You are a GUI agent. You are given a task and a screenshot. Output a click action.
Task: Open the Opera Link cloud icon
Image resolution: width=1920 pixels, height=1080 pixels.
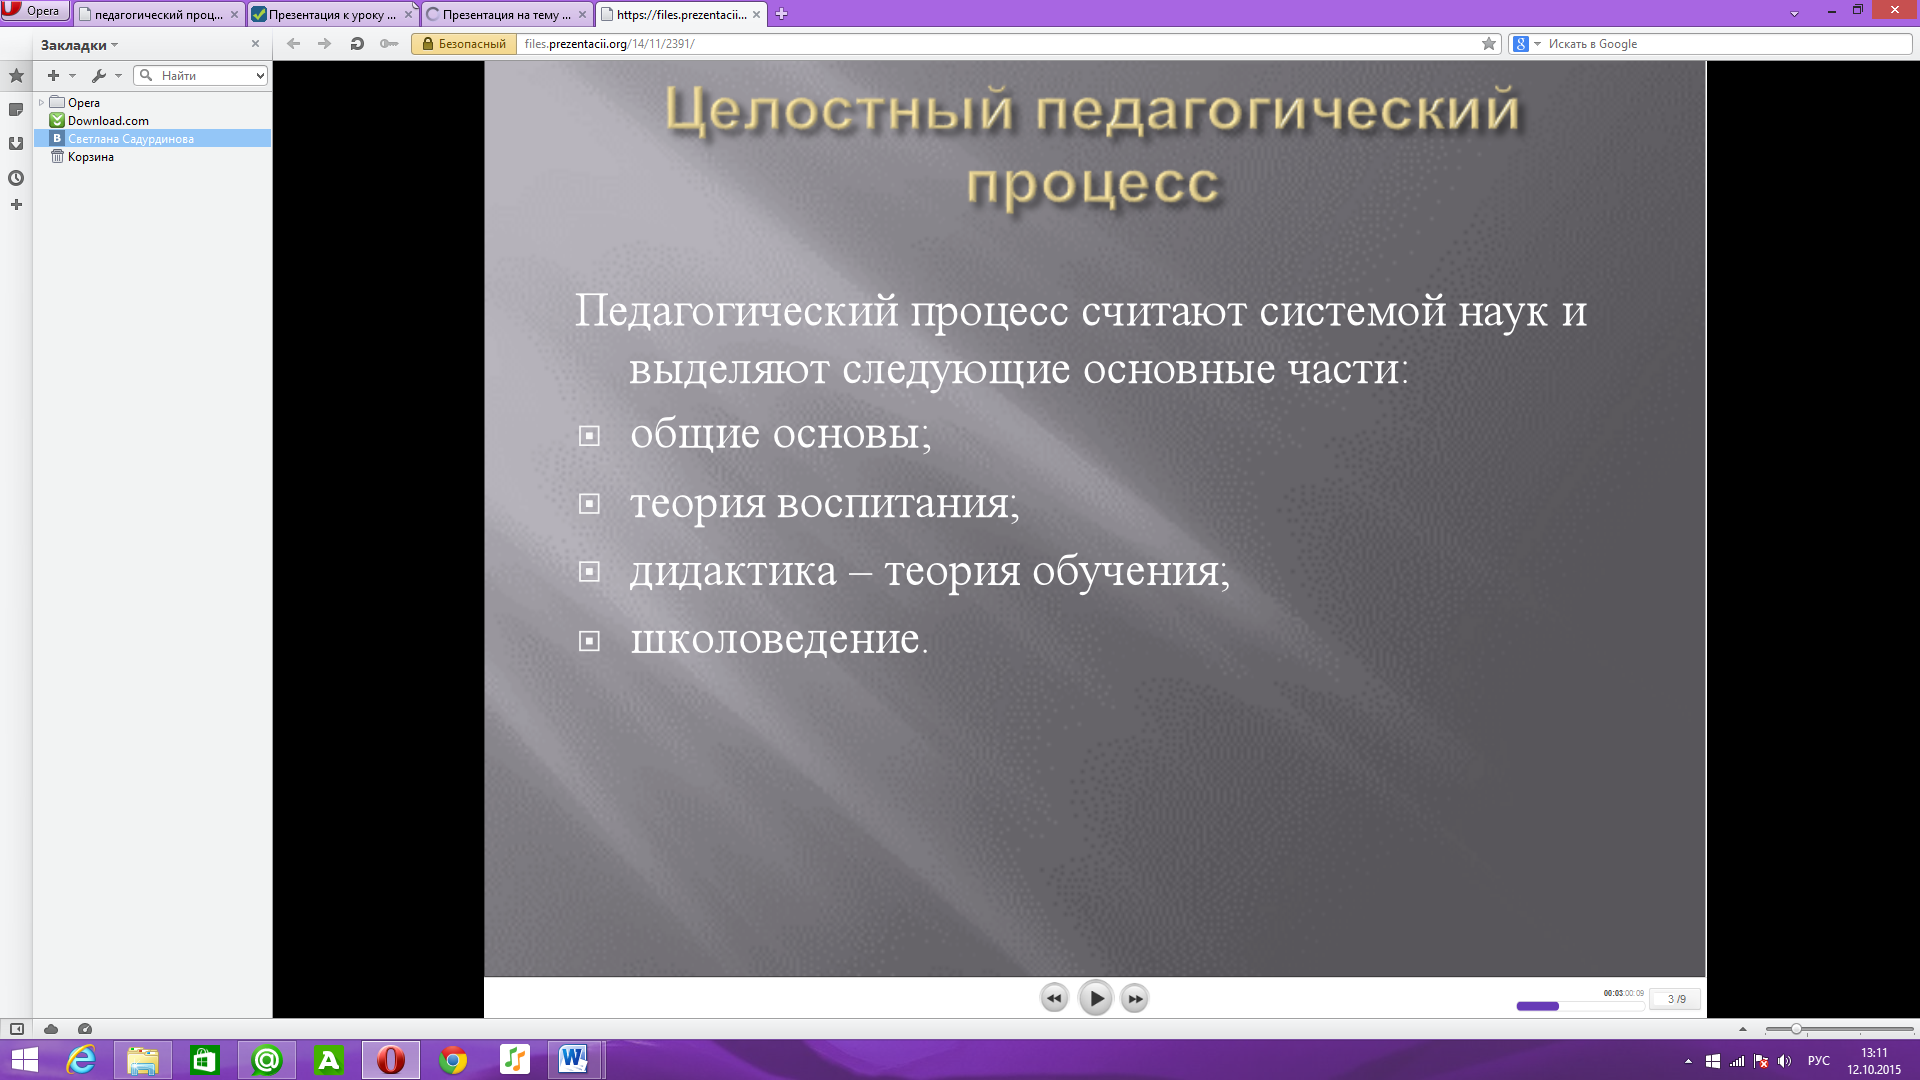click(51, 1029)
